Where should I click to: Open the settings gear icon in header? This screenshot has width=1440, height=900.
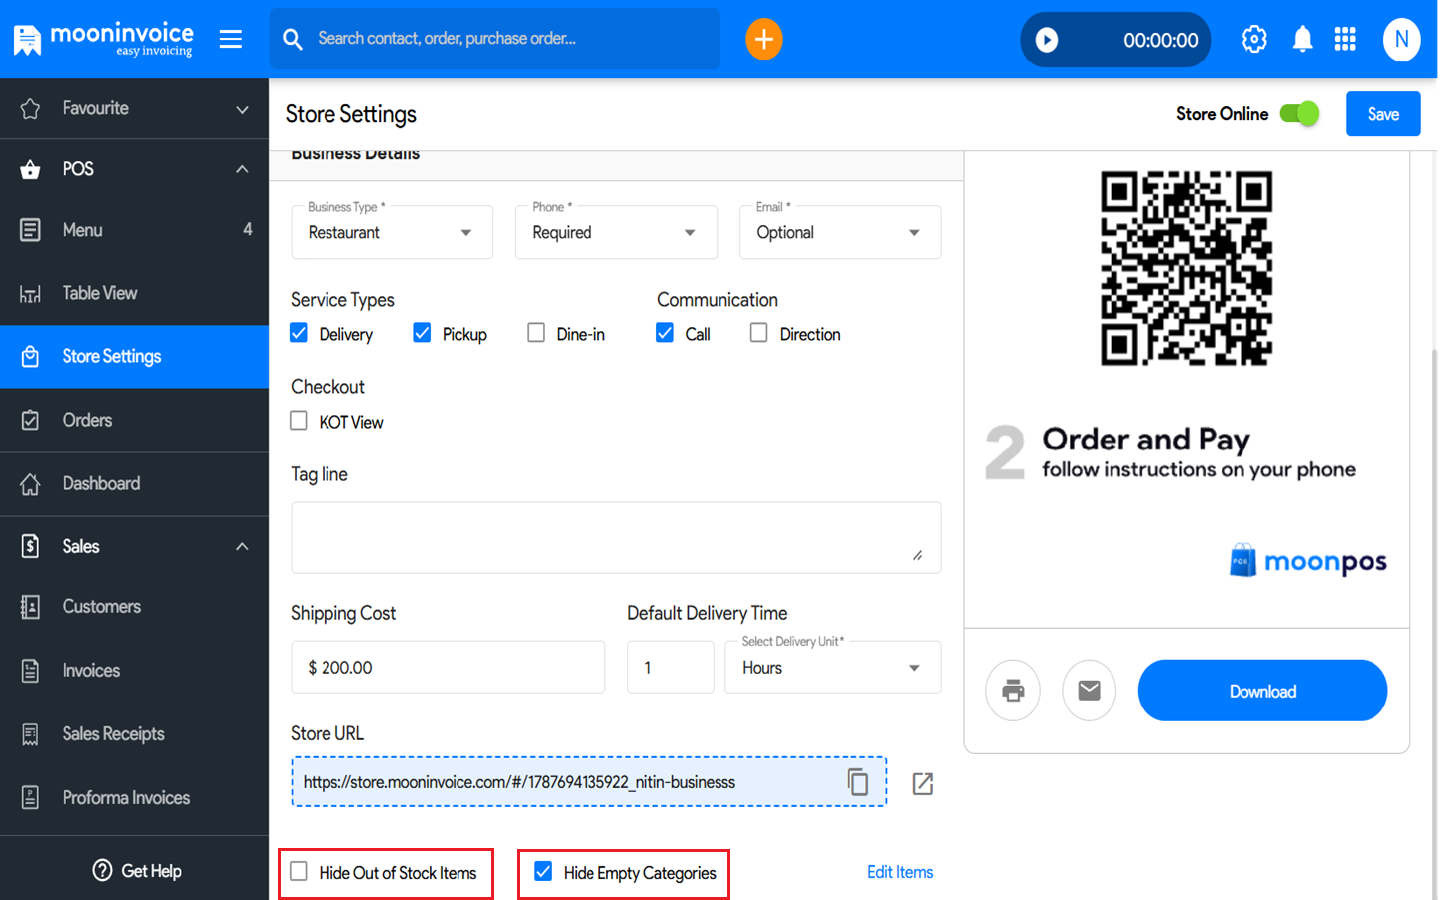1254,39
